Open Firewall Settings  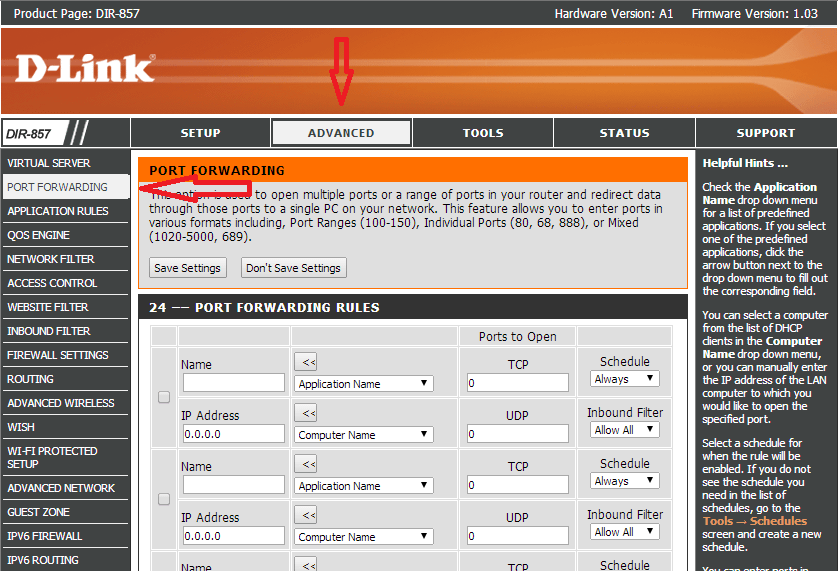tap(65, 356)
